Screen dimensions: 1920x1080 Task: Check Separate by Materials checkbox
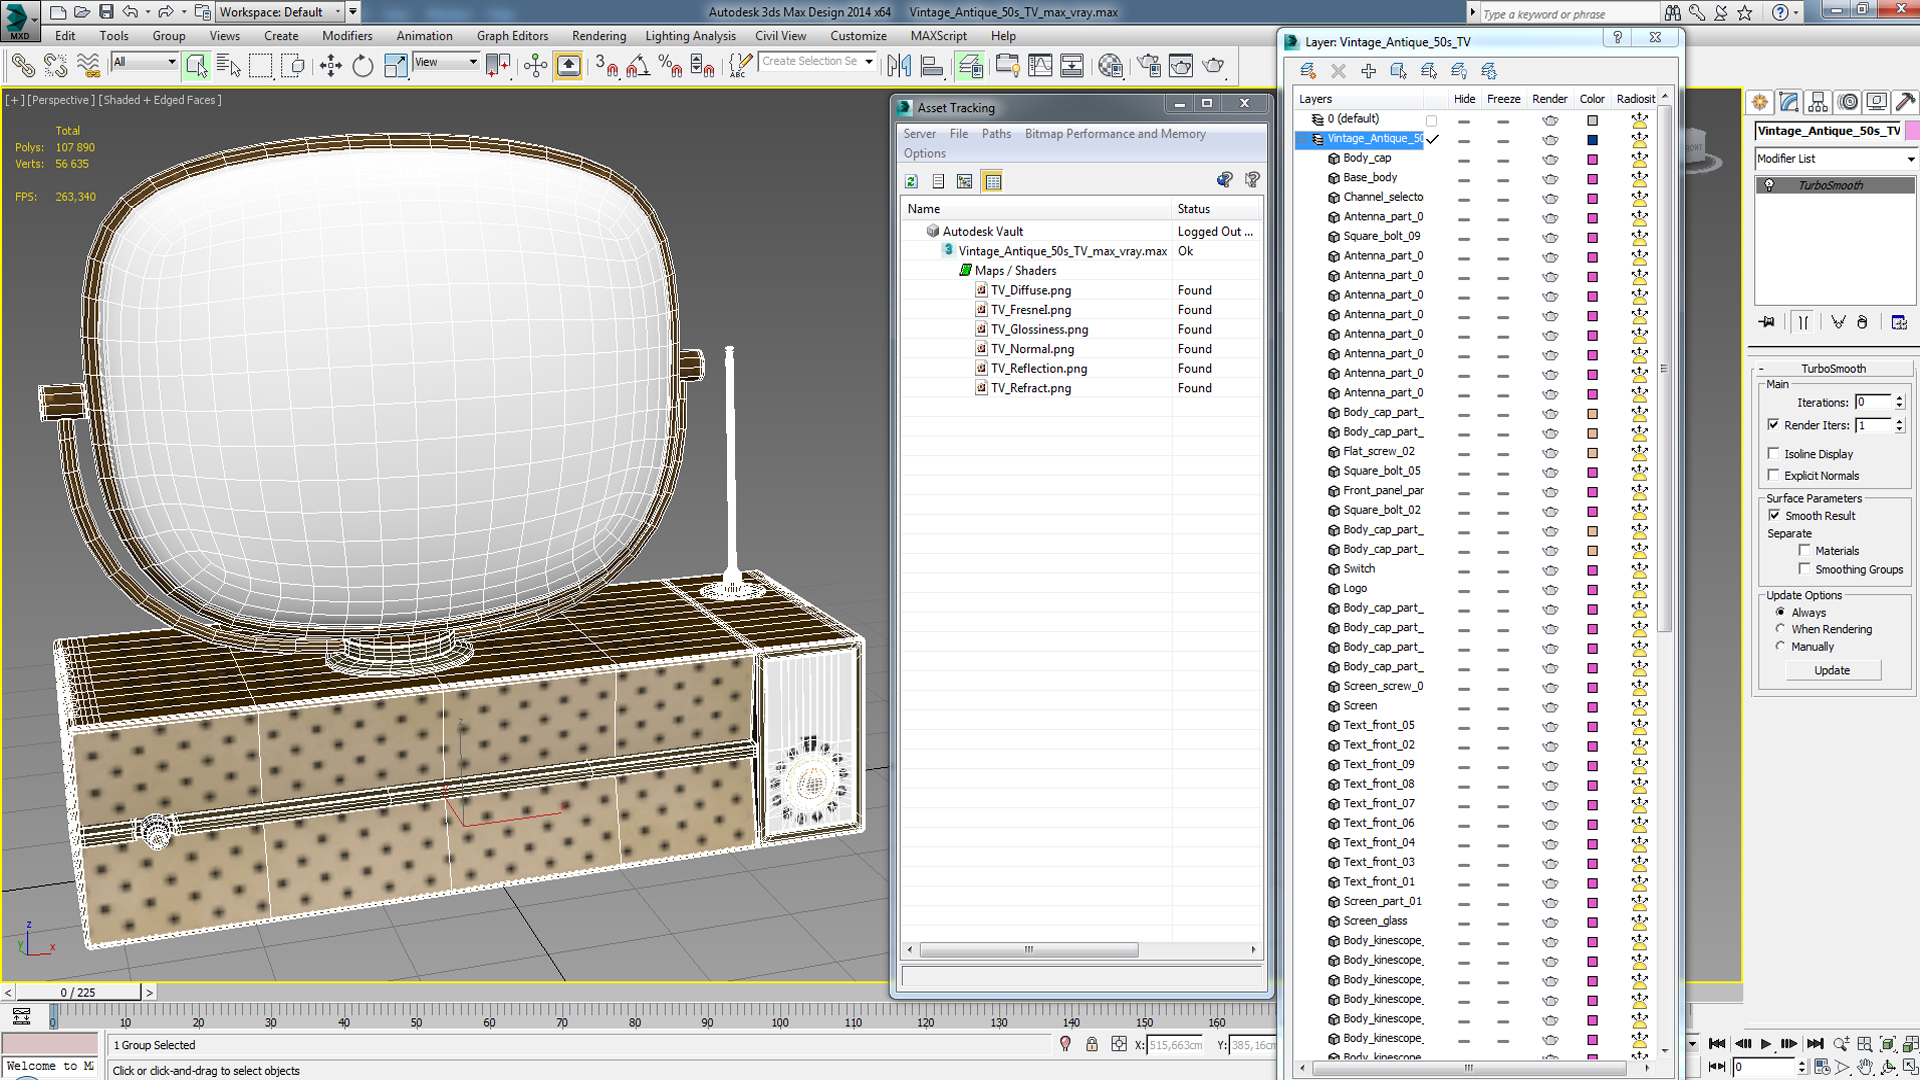(x=1805, y=550)
